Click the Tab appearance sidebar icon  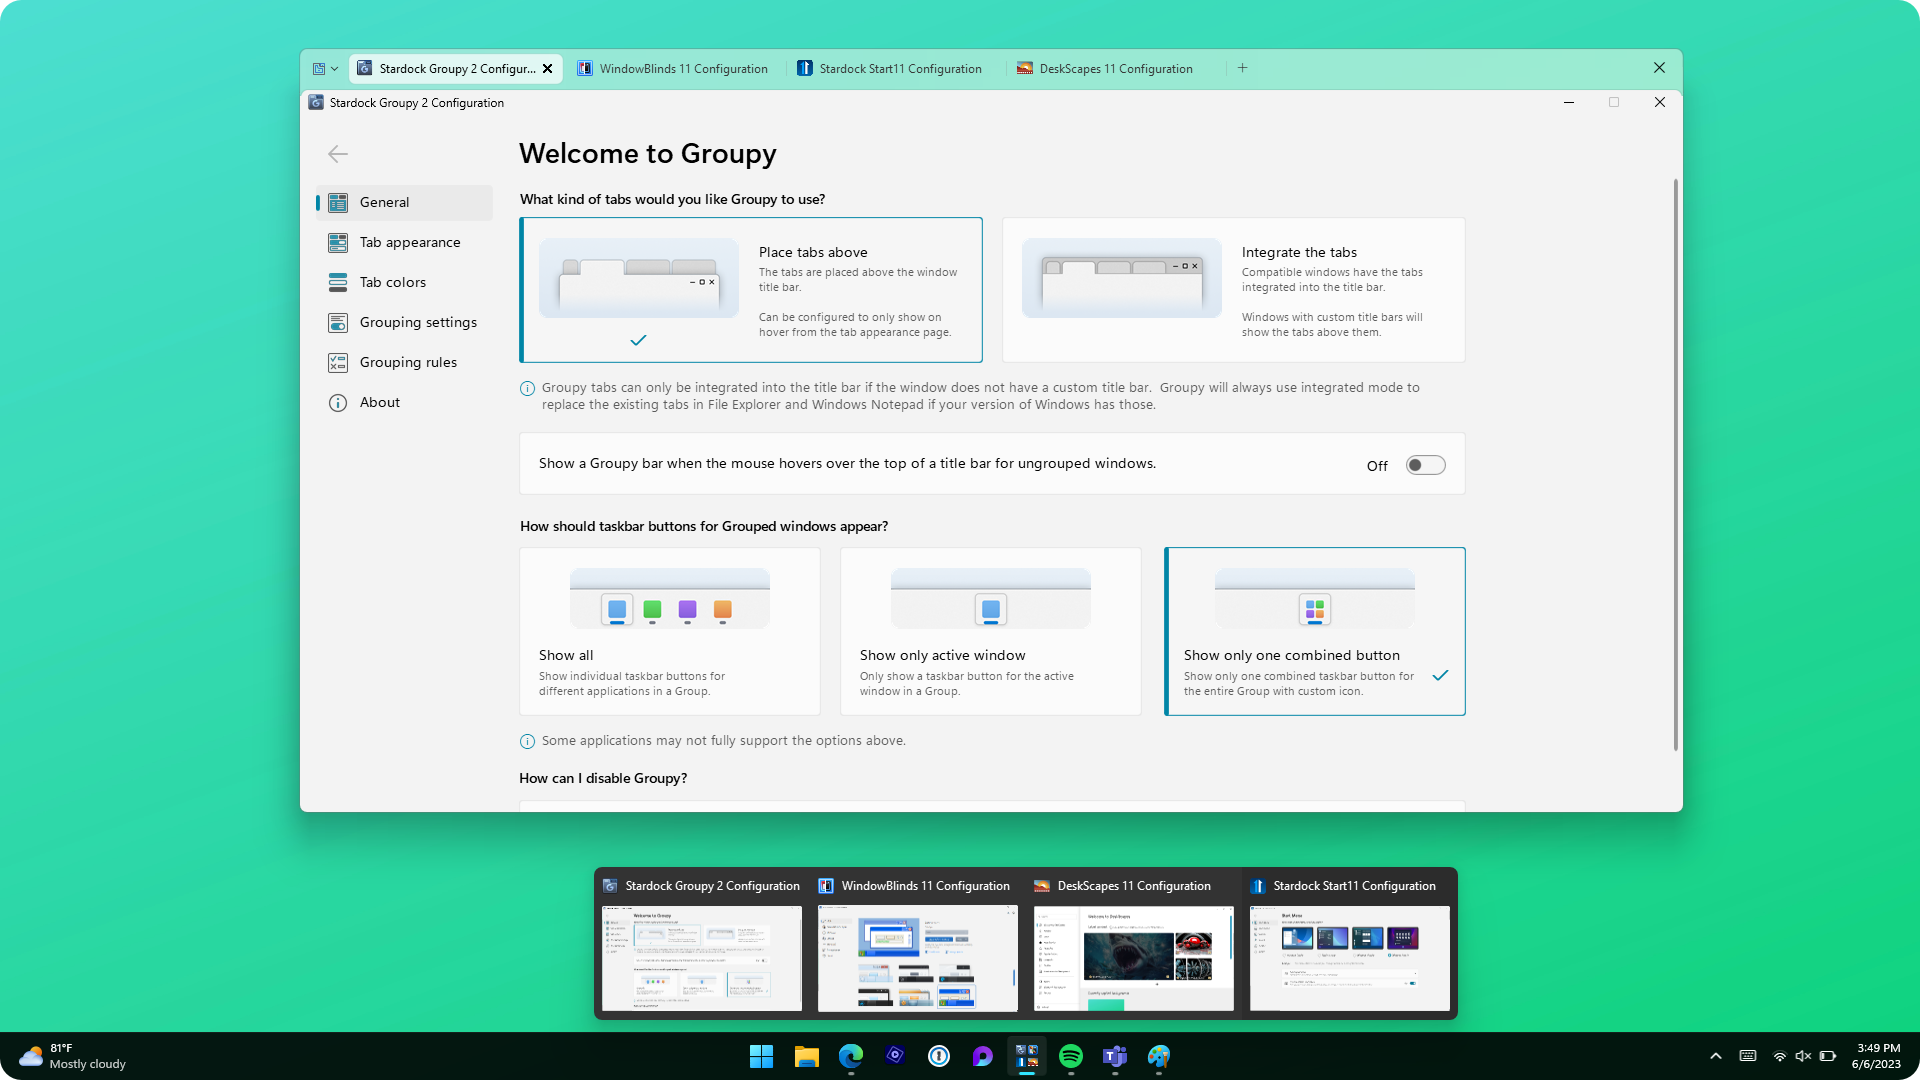[338, 243]
